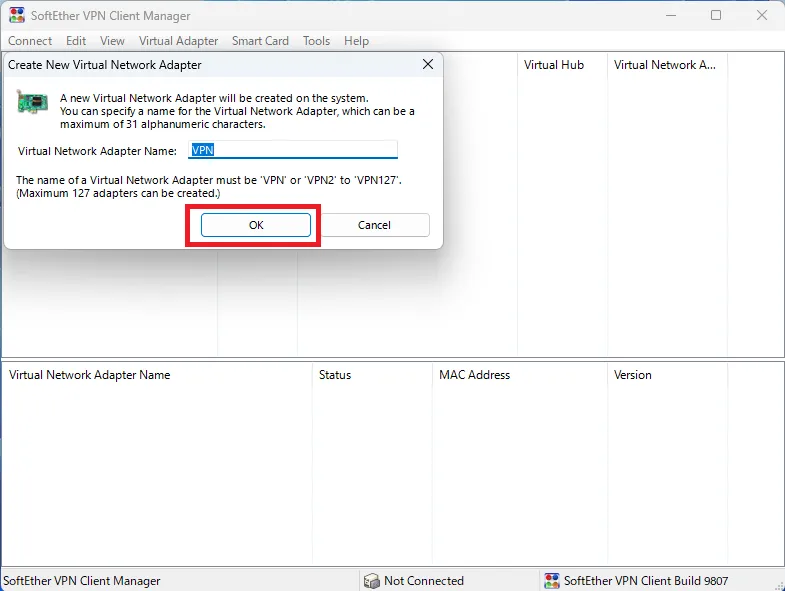
Task: Minimize the SoftEther VPN Client Manager window
Action: pyautogui.click(x=671, y=15)
